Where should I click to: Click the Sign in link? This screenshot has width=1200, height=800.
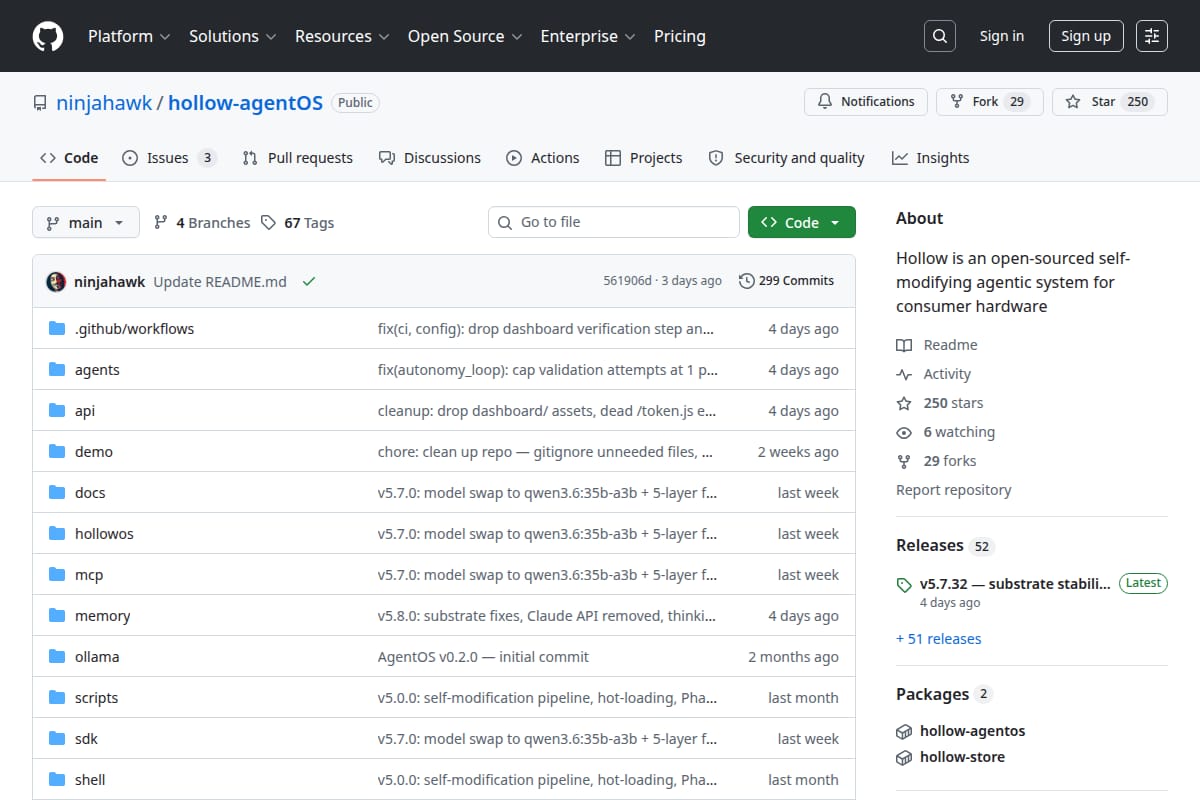pos(1002,36)
